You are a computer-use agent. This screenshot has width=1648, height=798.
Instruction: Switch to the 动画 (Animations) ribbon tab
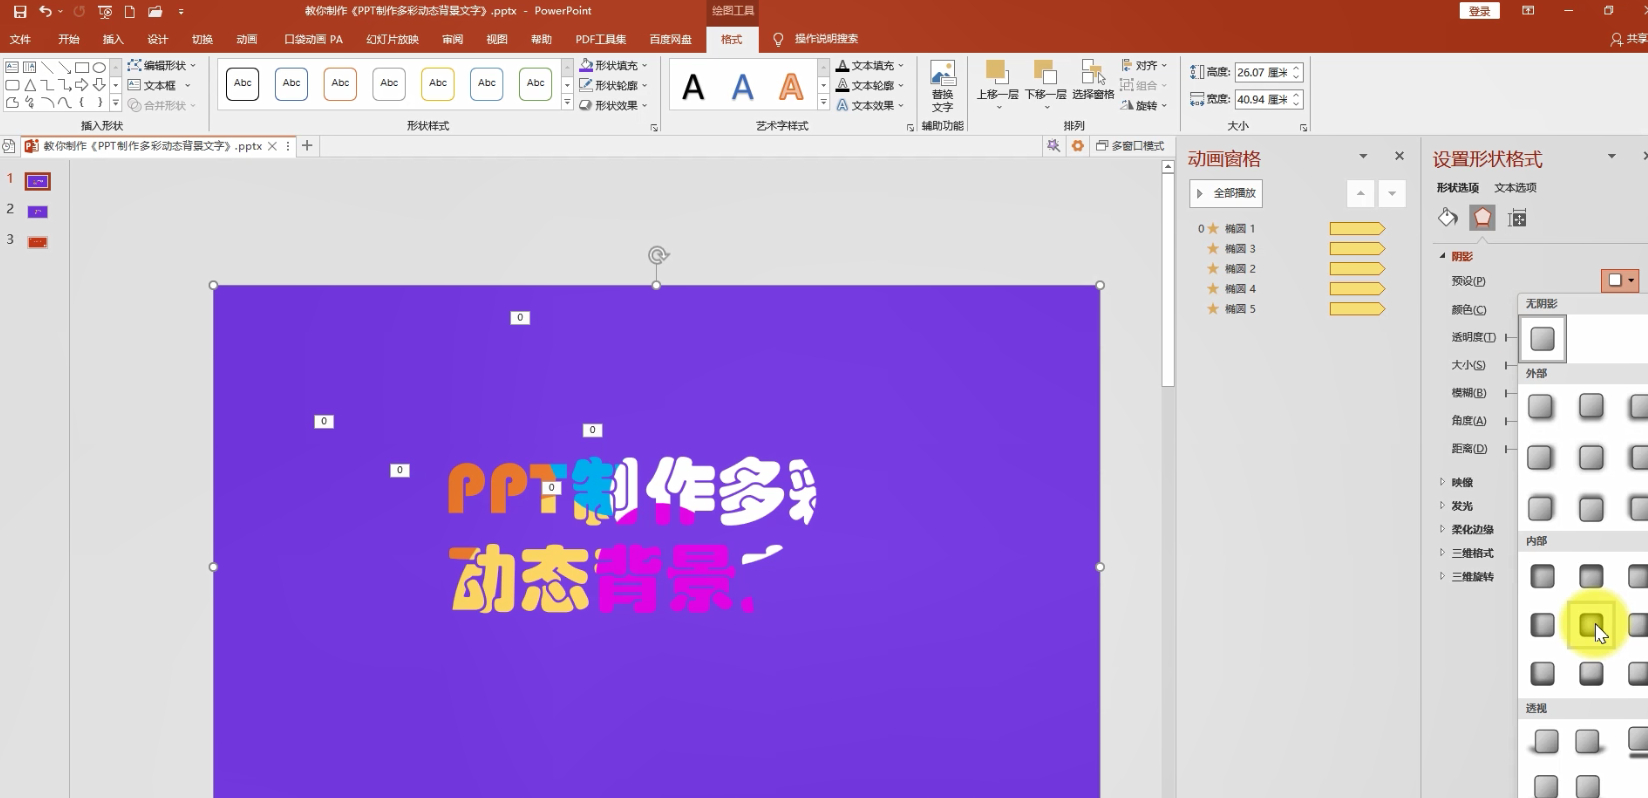(247, 39)
